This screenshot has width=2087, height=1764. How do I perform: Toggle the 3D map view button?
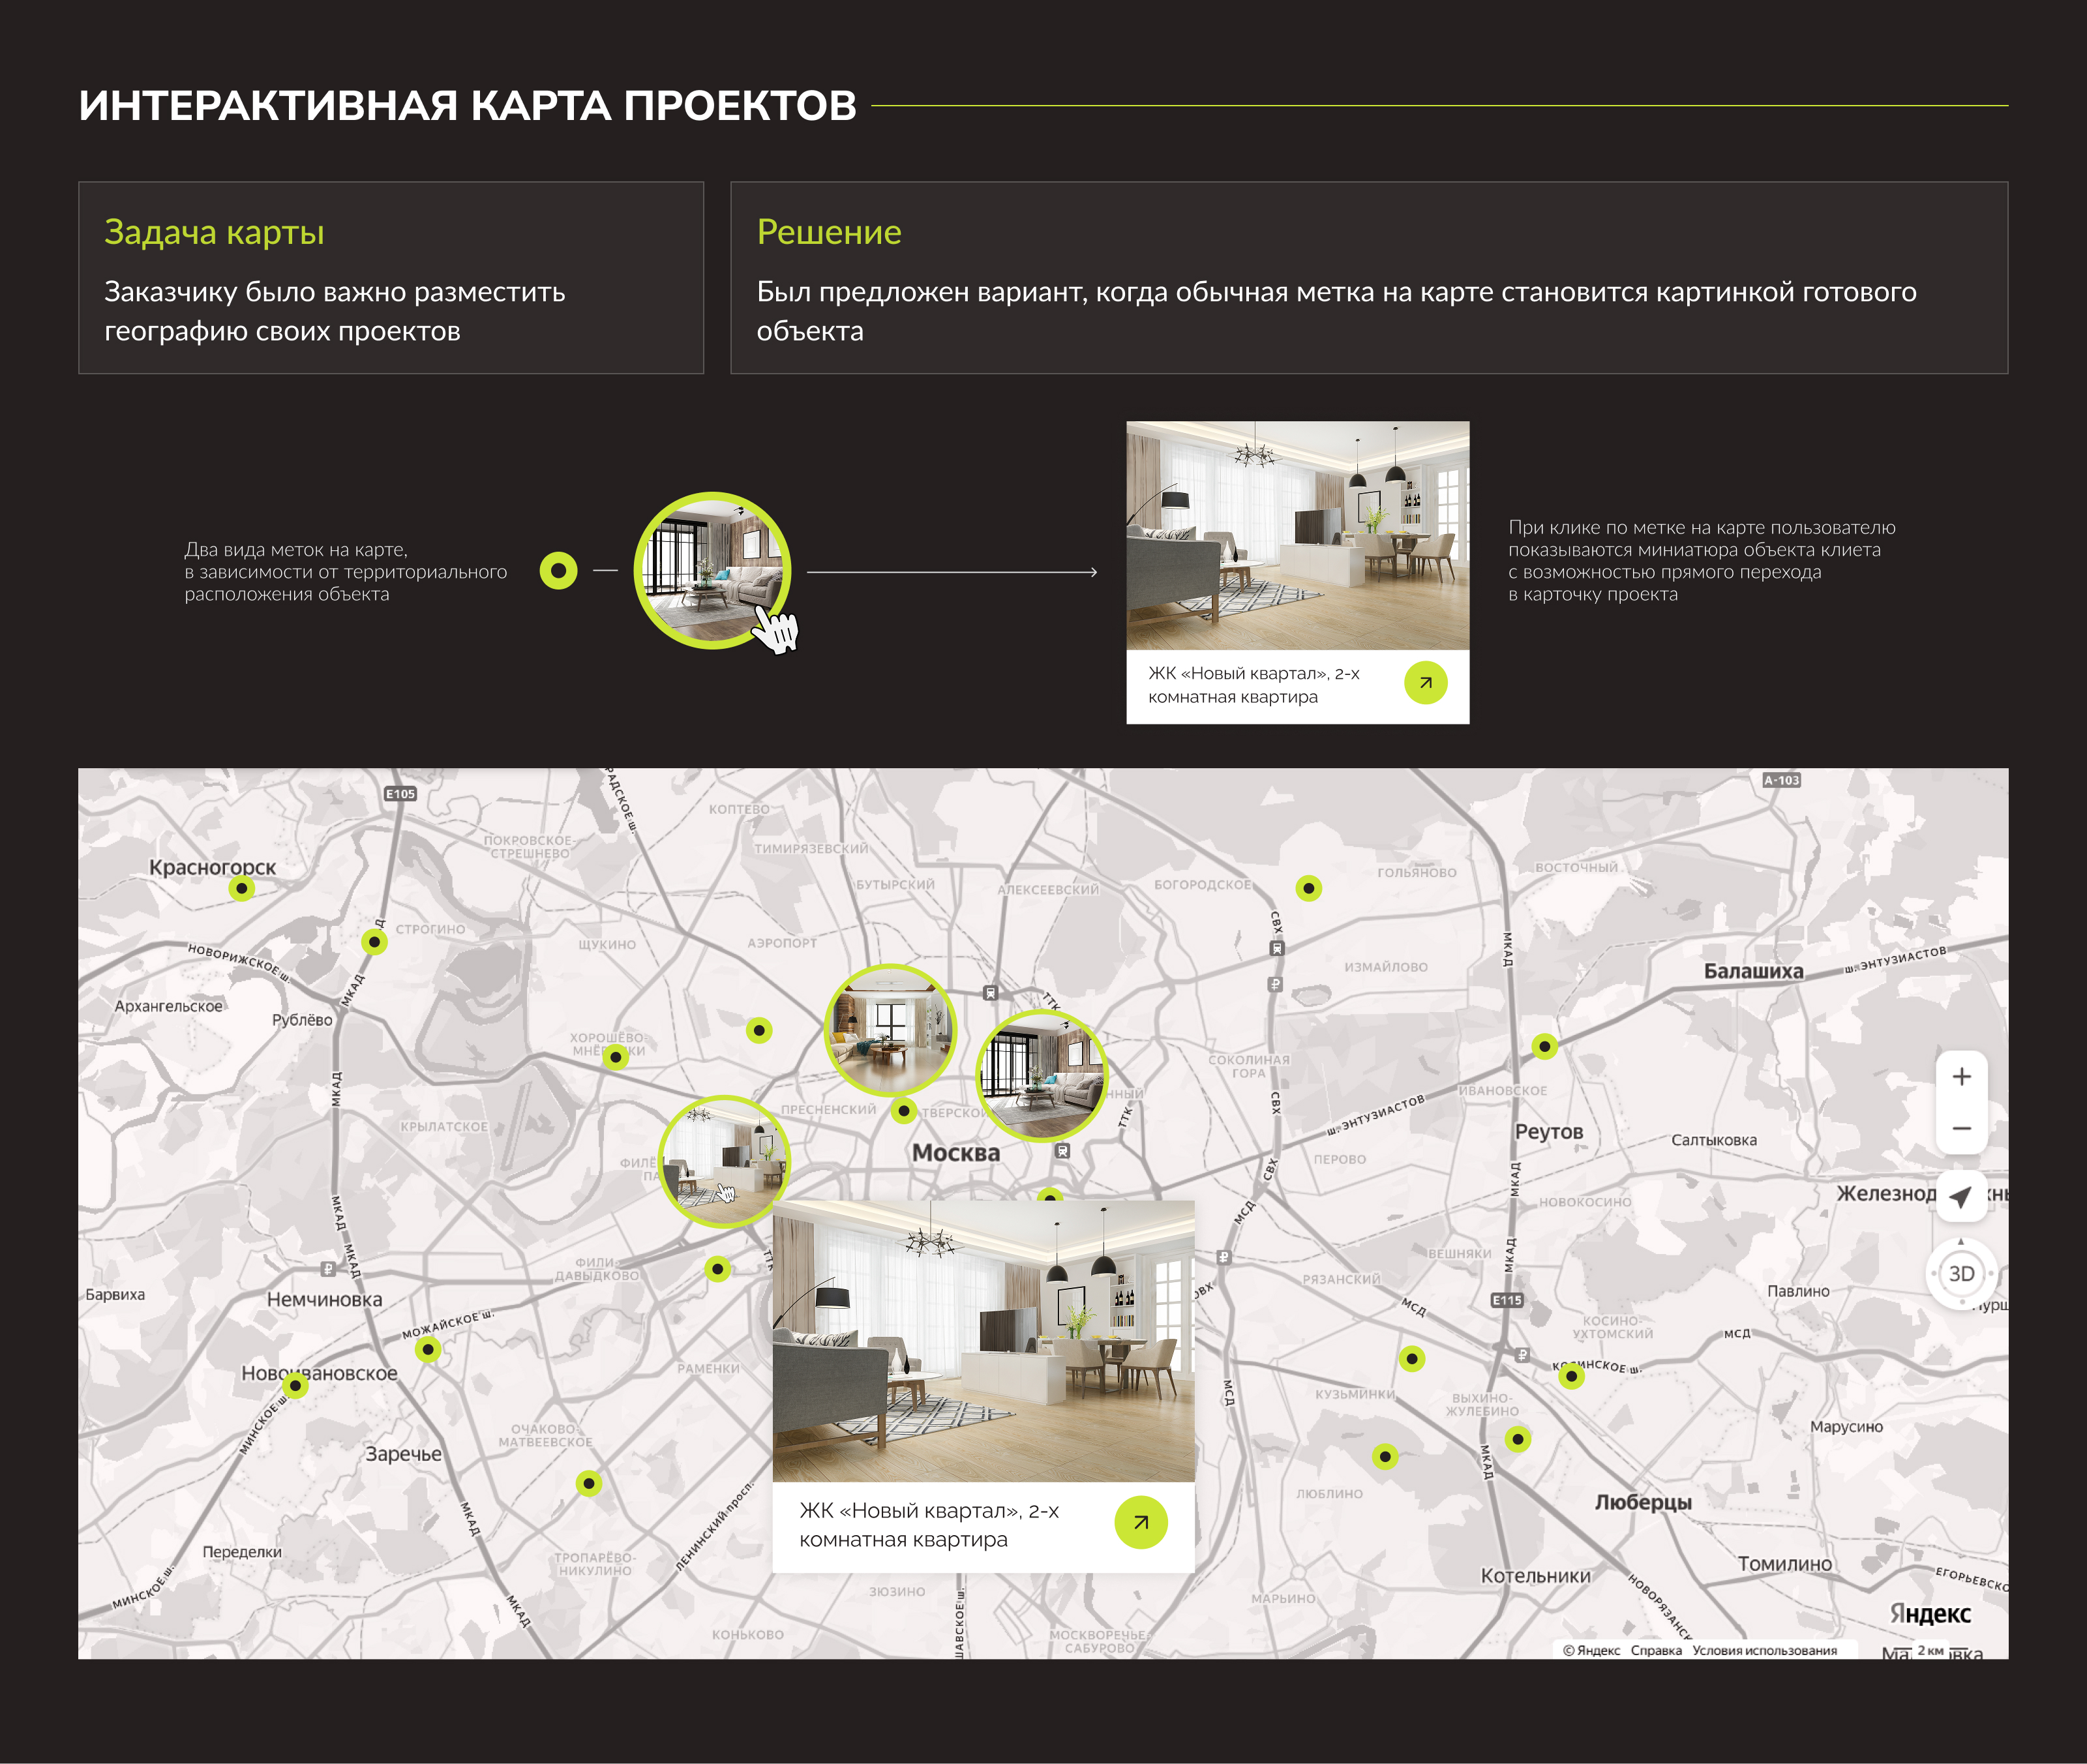coord(1961,1273)
